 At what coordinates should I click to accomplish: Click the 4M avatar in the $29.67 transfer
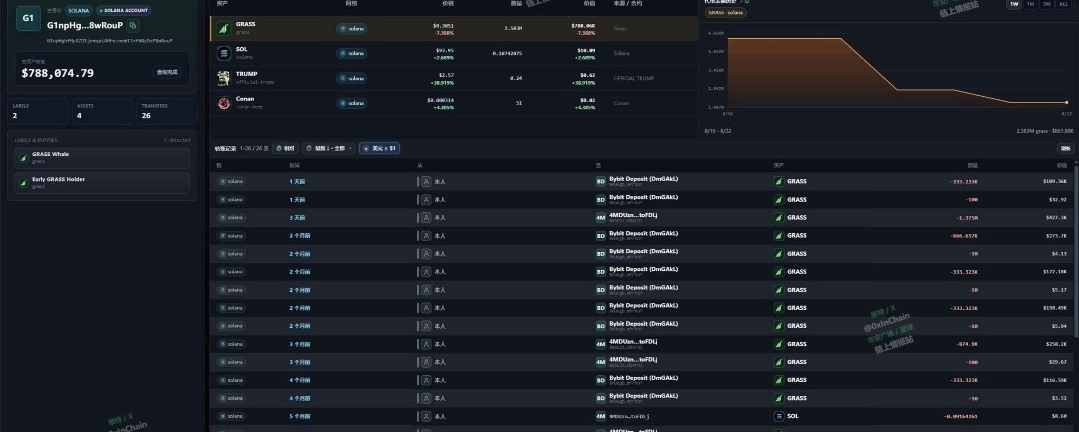pyautogui.click(x=601, y=362)
